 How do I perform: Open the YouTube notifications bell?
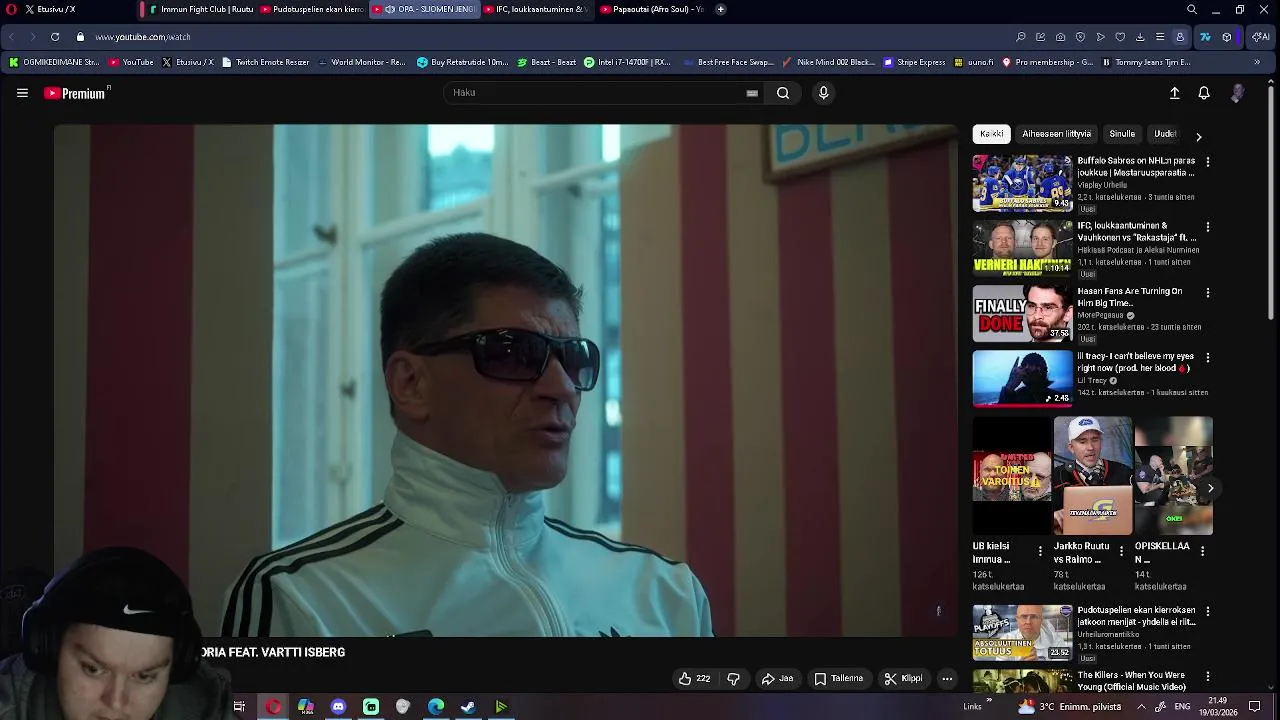tap(1204, 93)
